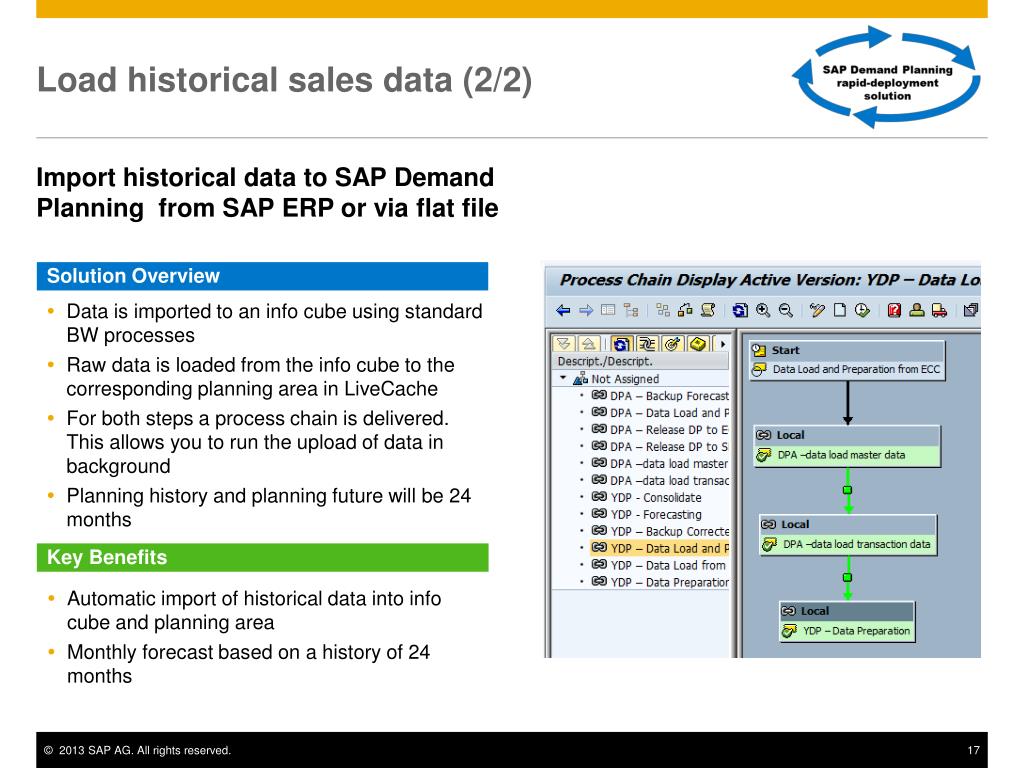This screenshot has width=1024, height=768.
Task: Click the Refresh icon in main toolbar
Action: 740,310
